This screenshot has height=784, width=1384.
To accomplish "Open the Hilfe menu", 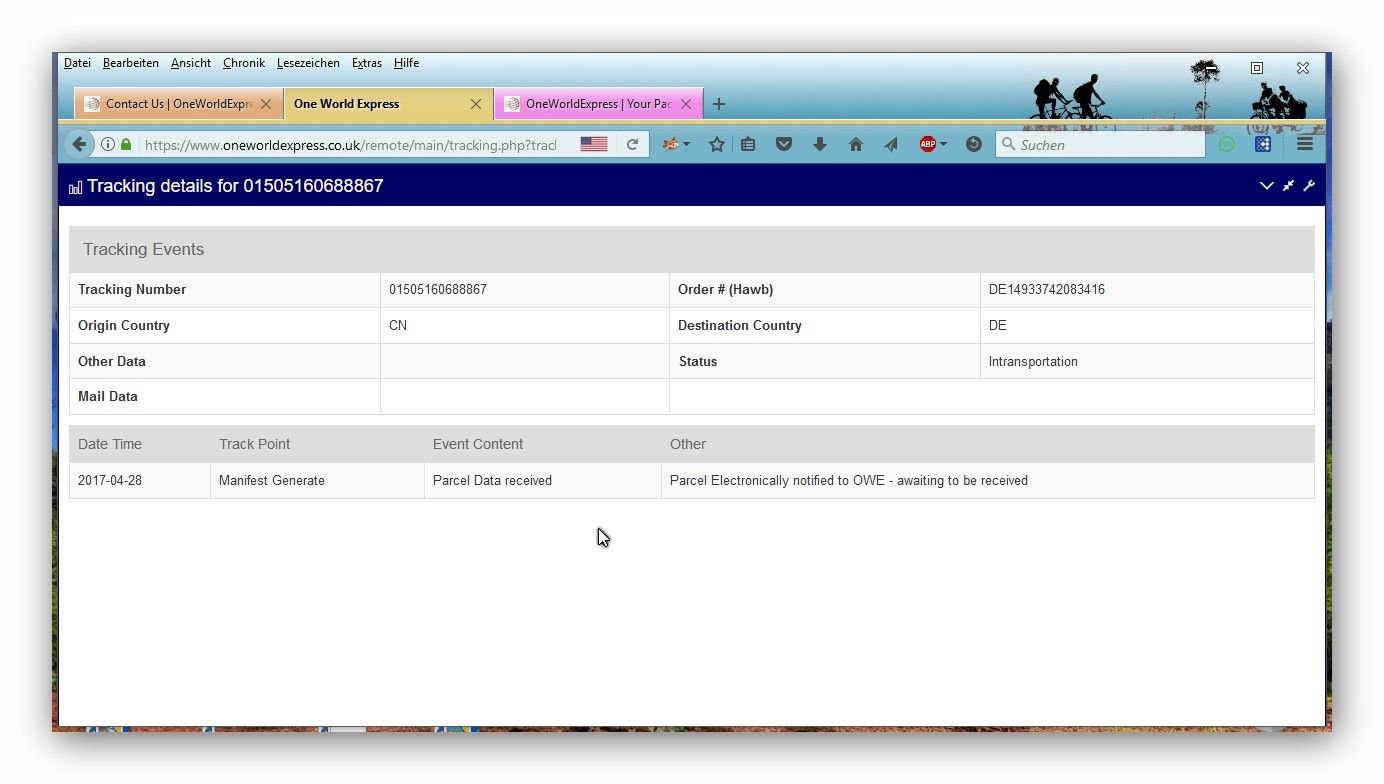I will pos(406,63).
